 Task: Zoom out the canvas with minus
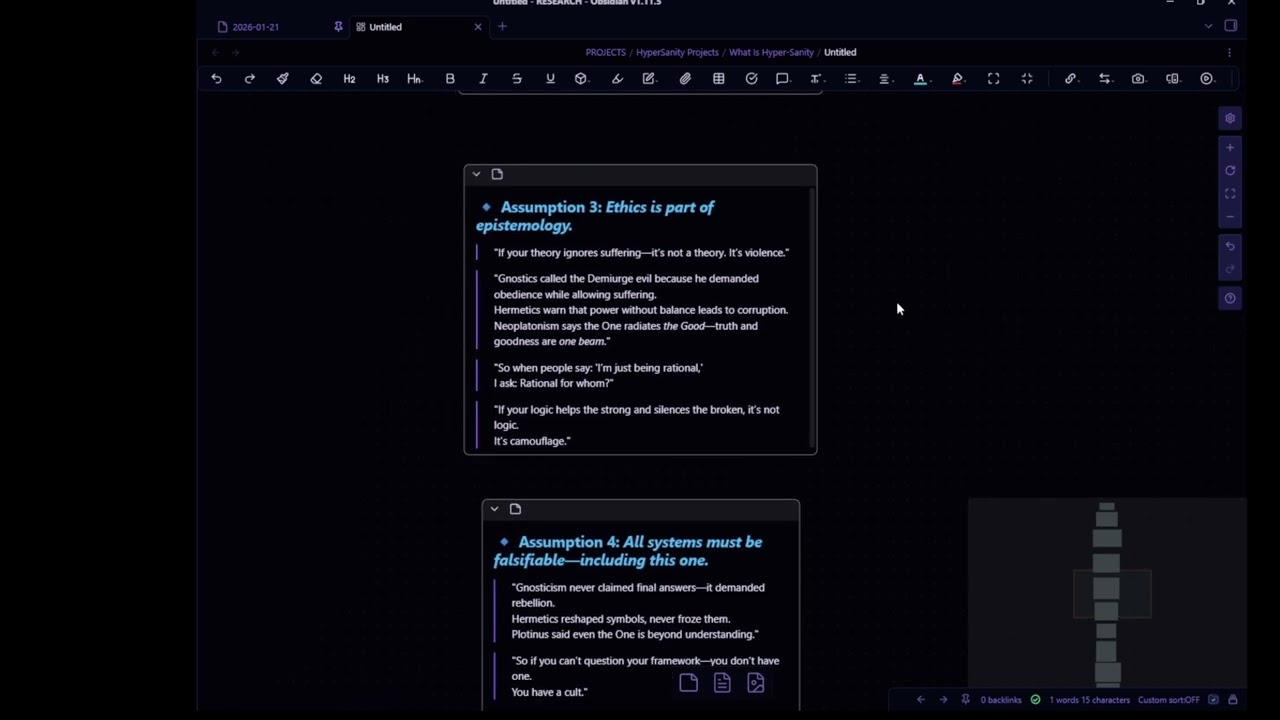(x=1230, y=217)
